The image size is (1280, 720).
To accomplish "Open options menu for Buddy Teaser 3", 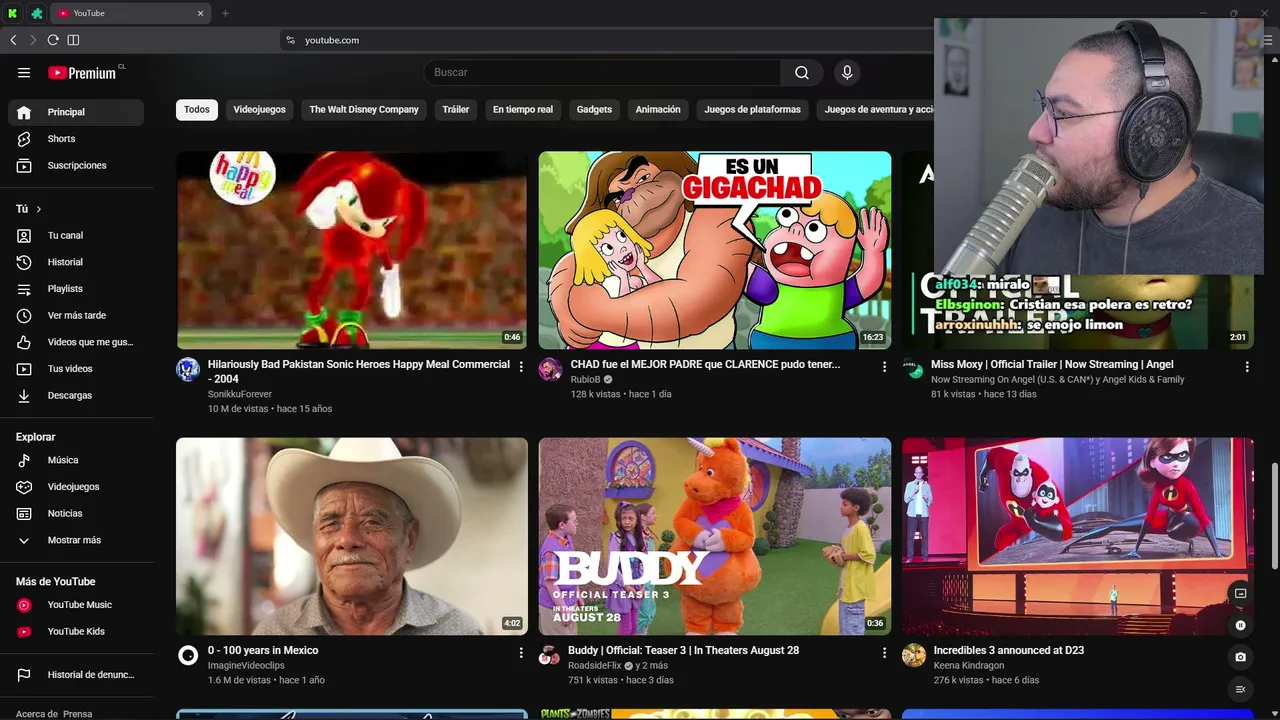I will pos(884,653).
